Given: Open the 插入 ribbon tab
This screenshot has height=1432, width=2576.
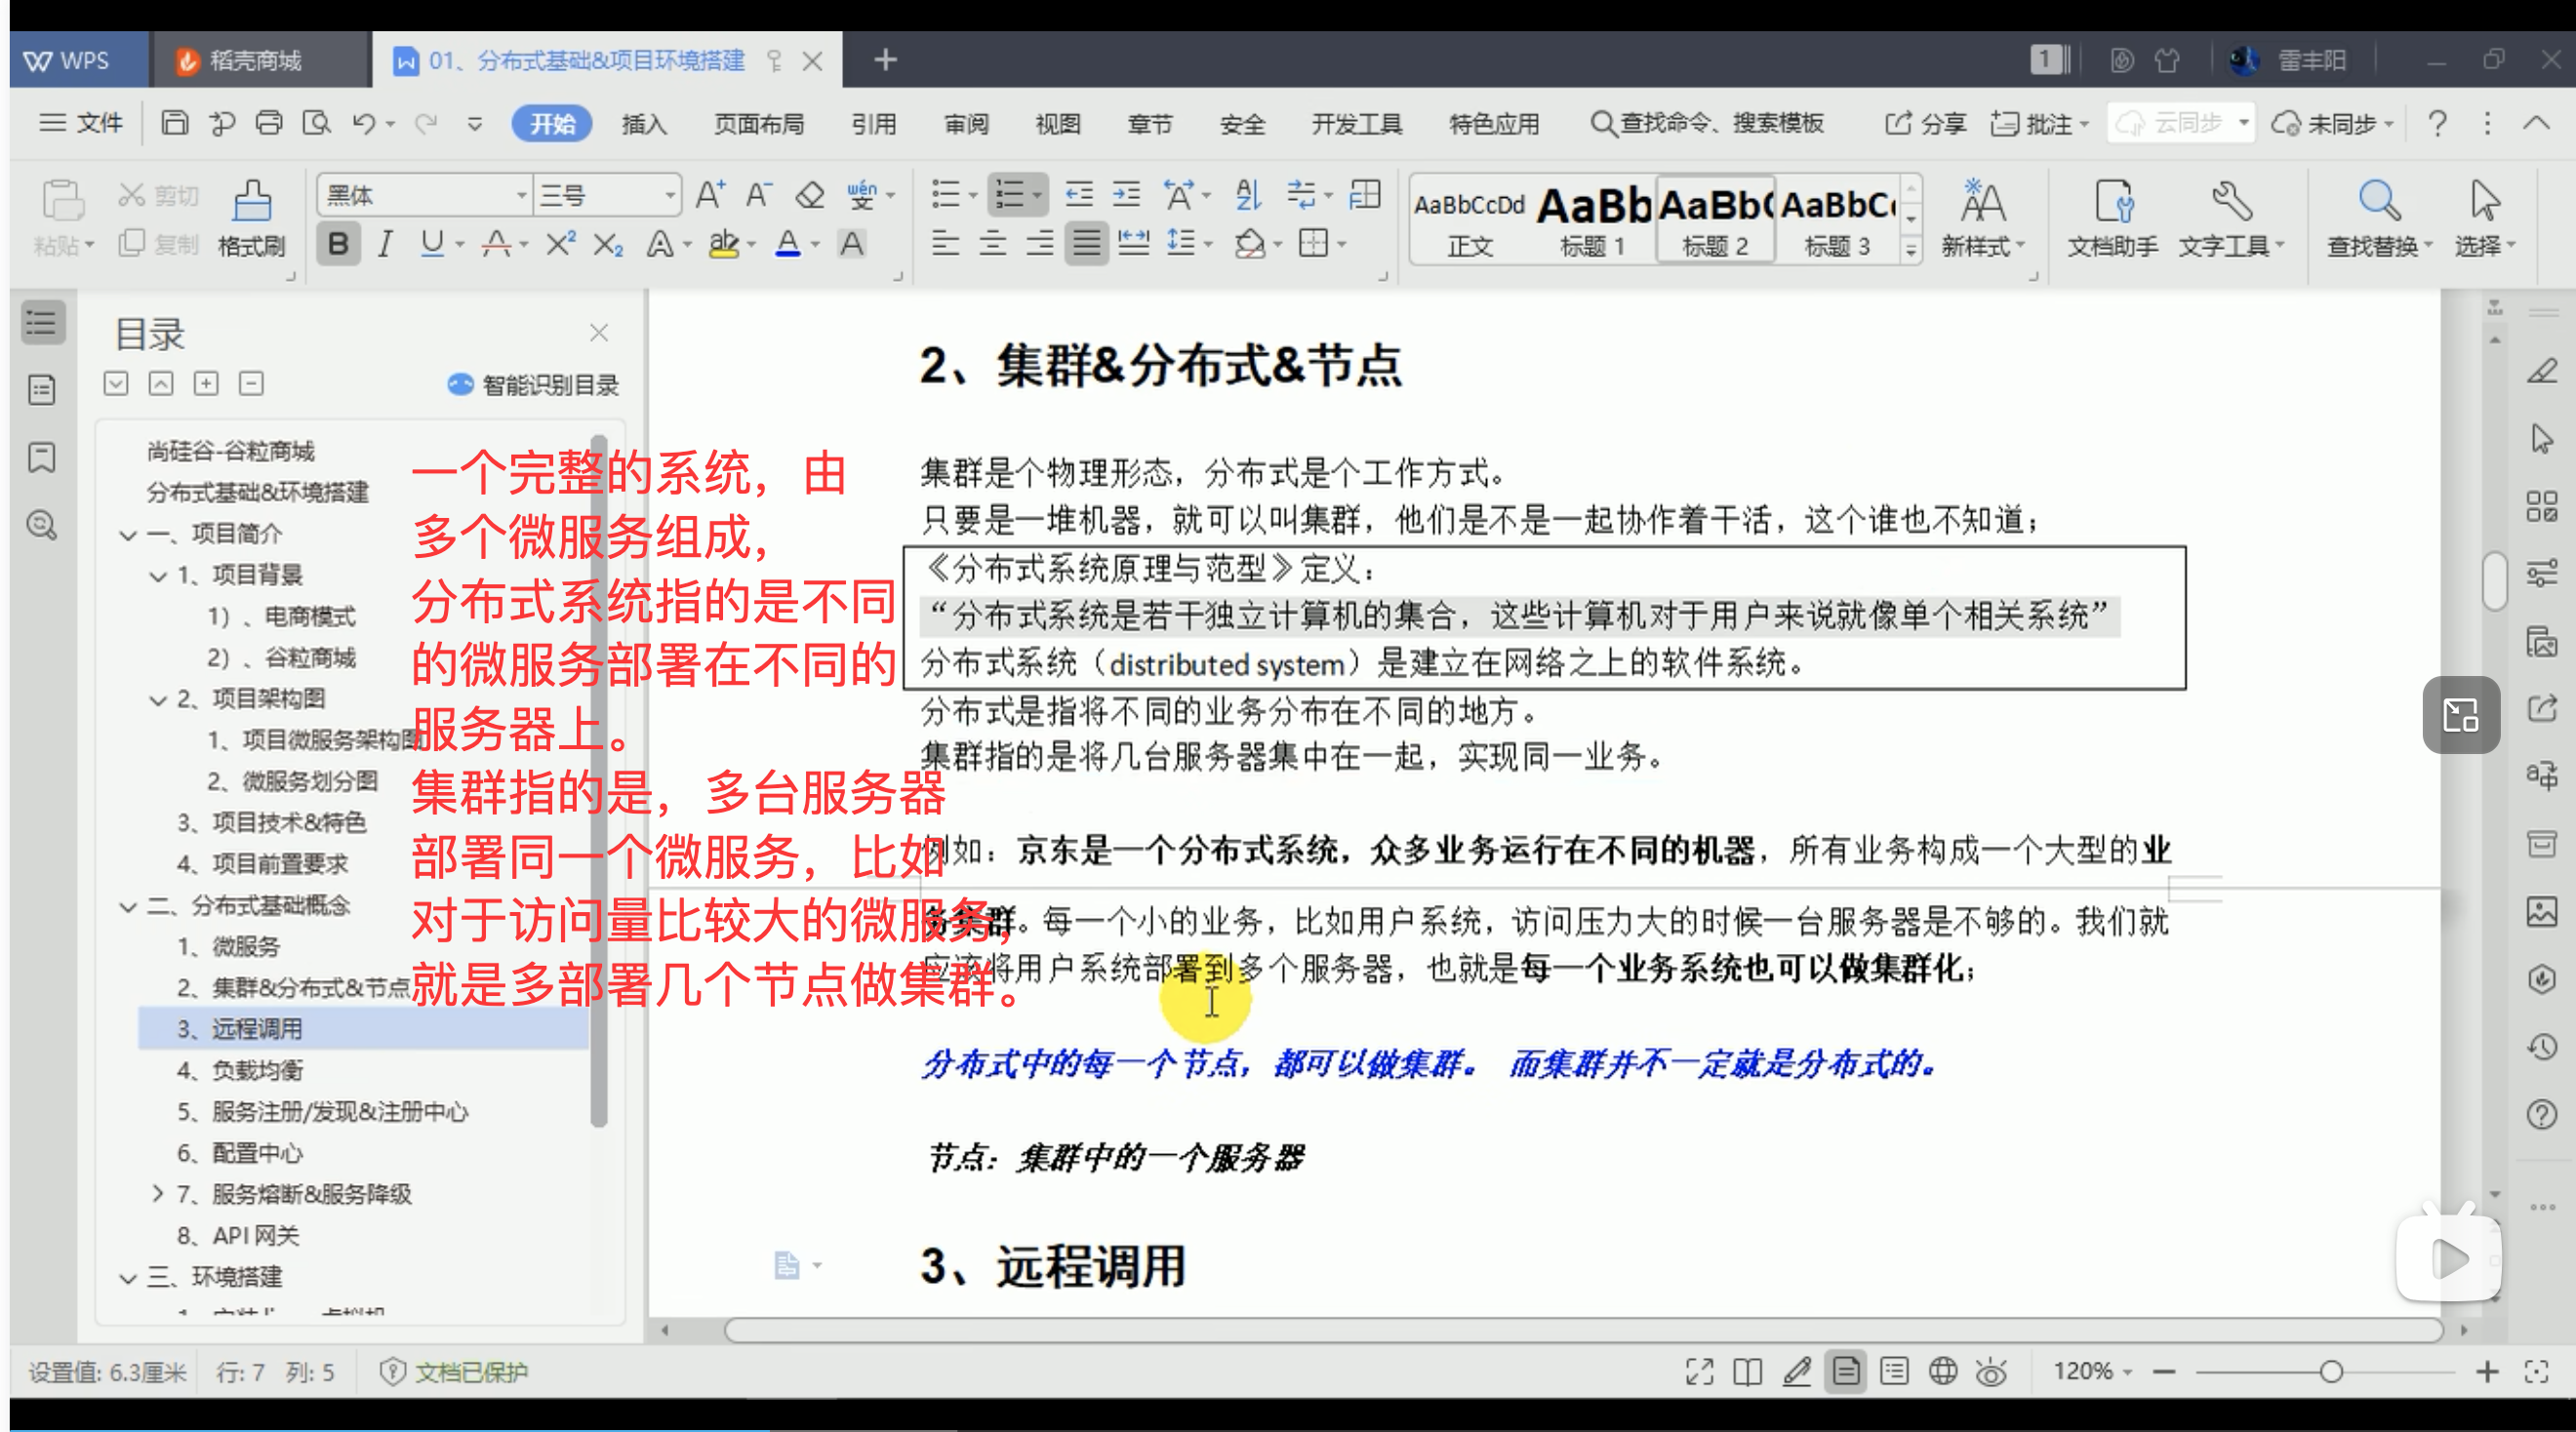Looking at the screenshot, I should point(643,123).
